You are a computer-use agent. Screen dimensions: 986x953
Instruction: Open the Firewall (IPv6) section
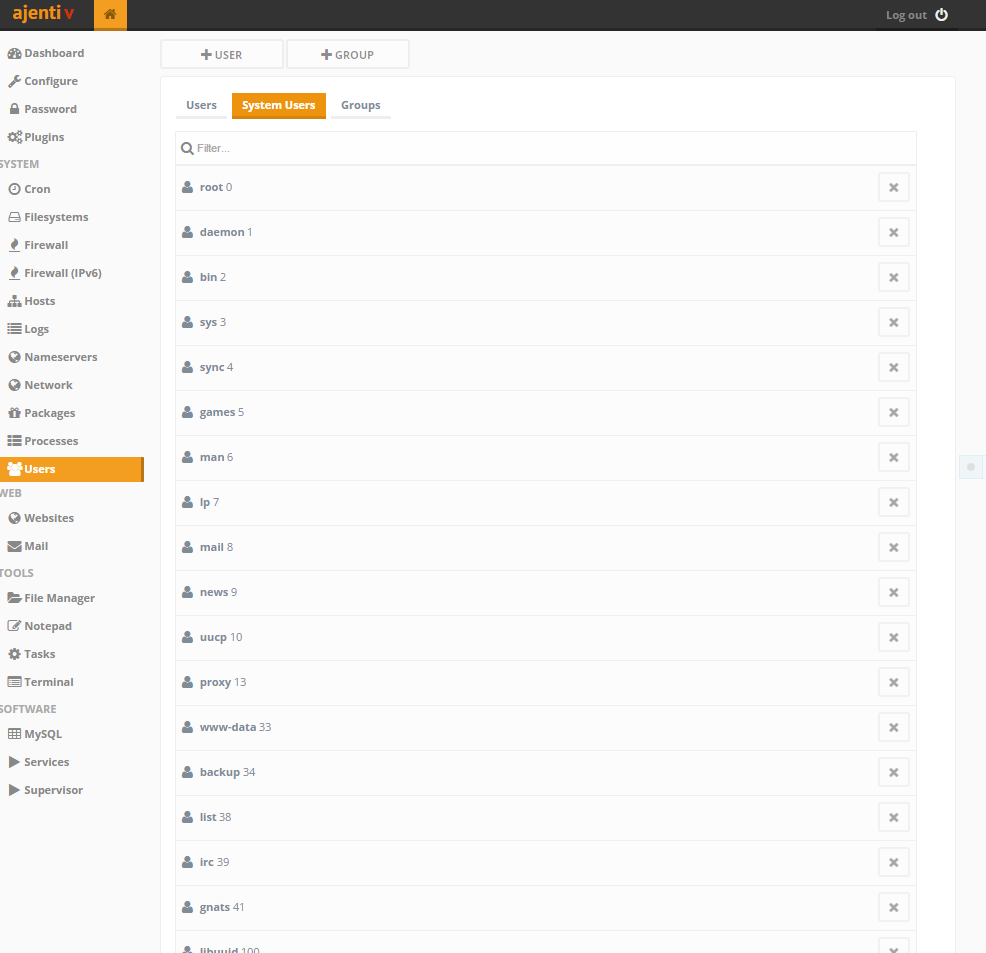point(62,273)
